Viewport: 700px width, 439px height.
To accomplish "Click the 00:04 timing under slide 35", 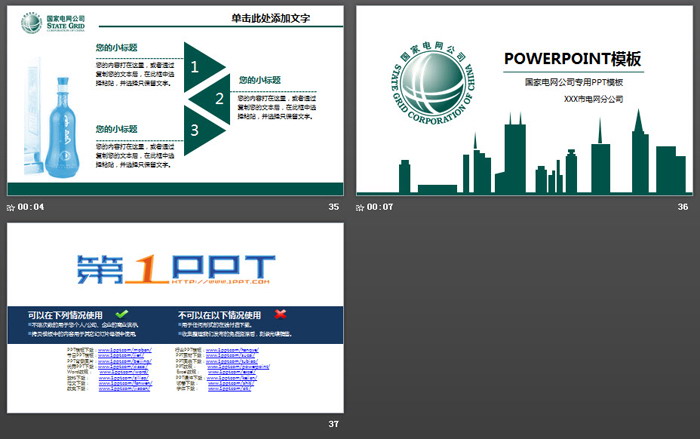I will pyautogui.click(x=31, y=207).
